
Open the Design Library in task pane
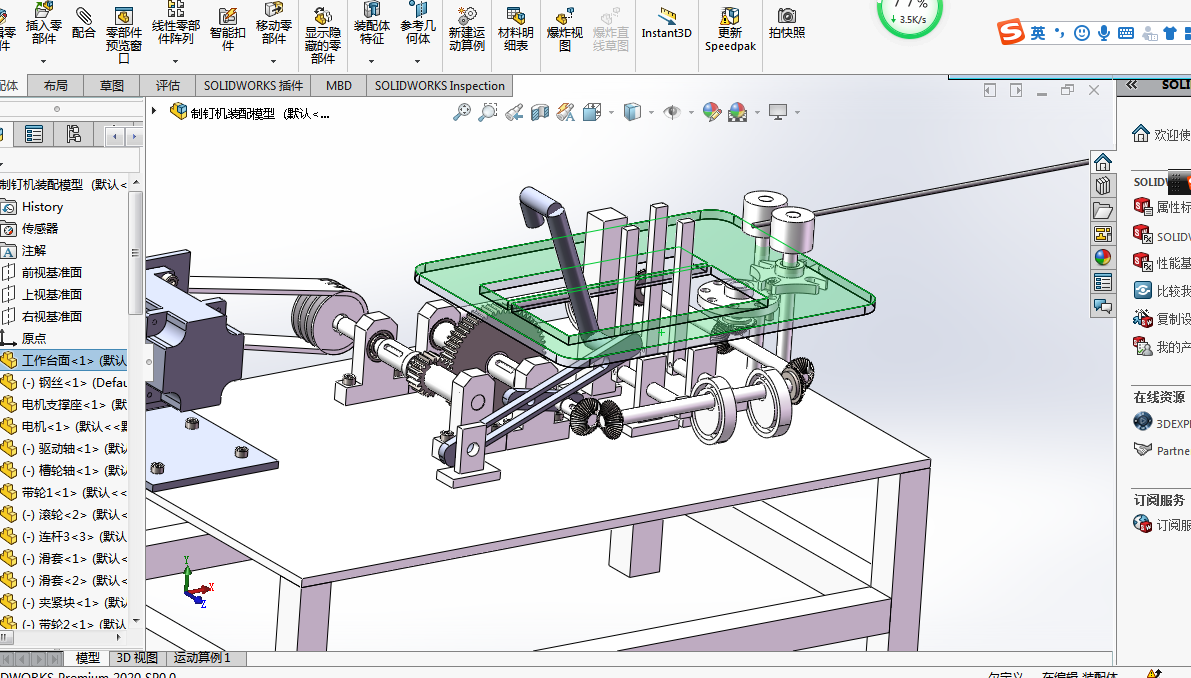coord(1103,186)
